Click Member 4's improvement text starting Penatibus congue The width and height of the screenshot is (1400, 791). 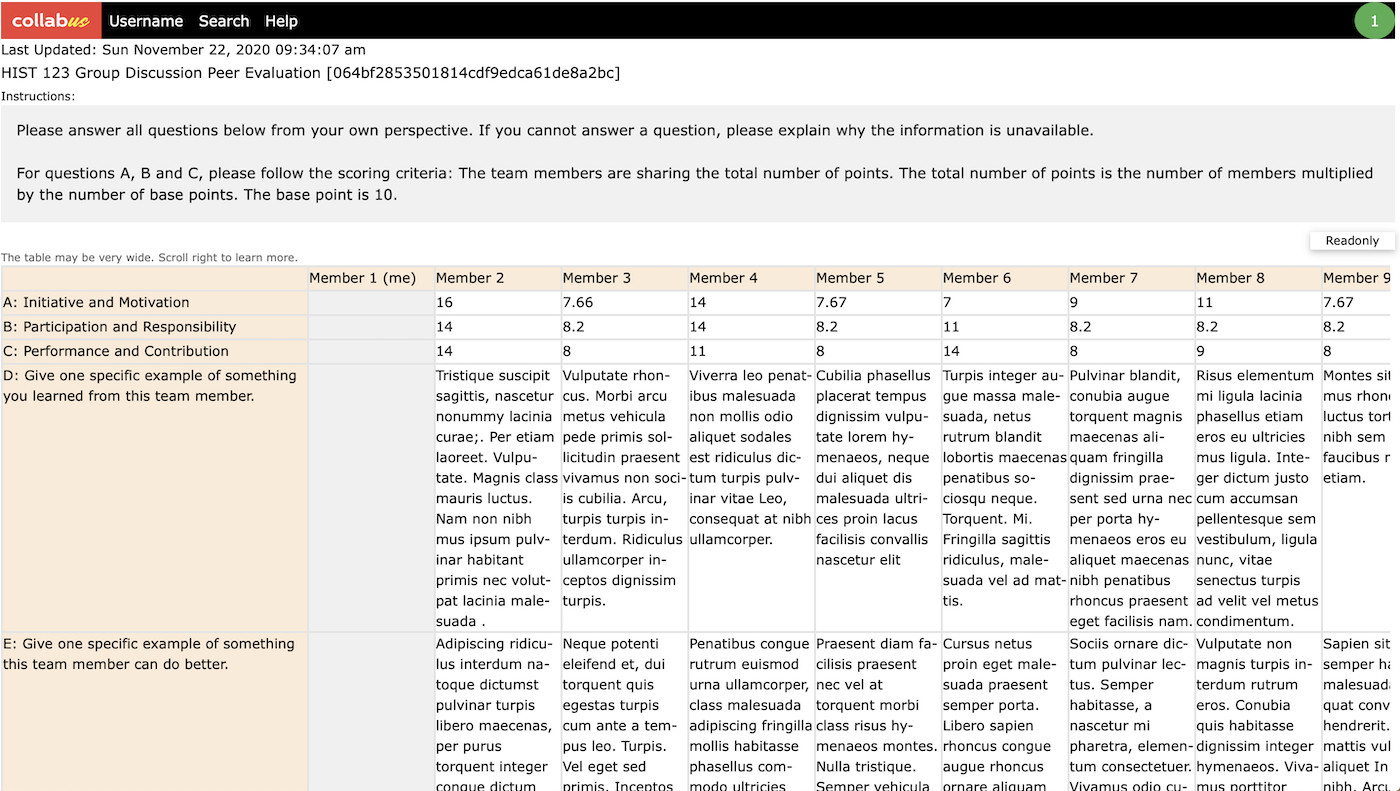coord(751,712)
